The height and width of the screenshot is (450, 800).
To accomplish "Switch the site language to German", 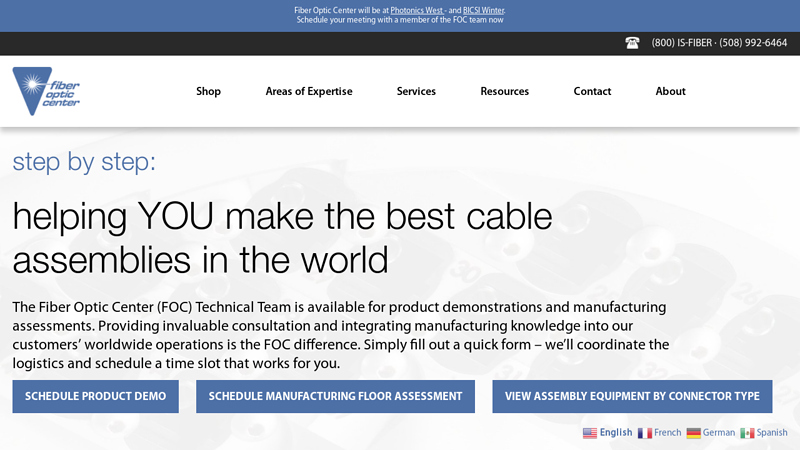I will 719,433.
